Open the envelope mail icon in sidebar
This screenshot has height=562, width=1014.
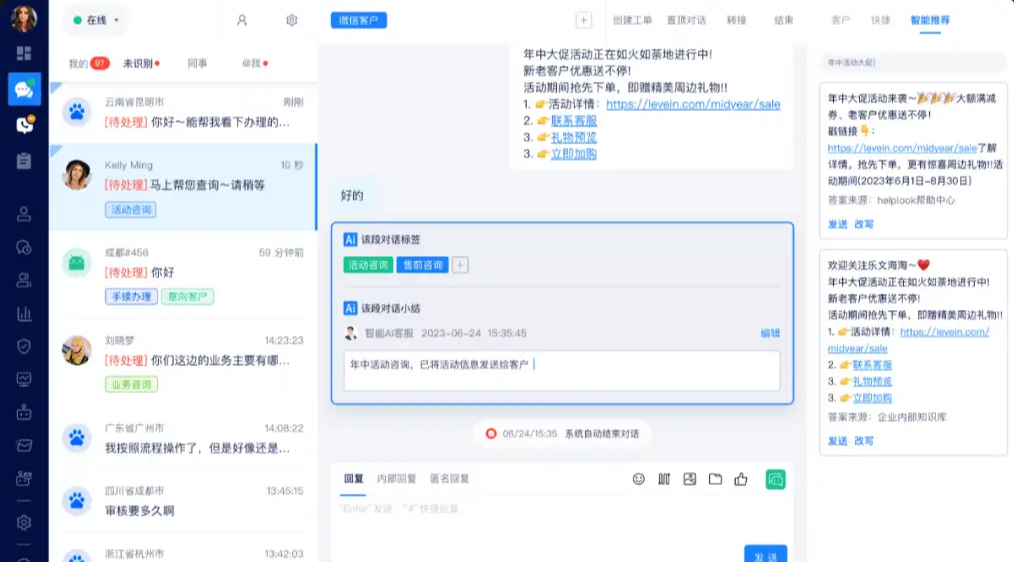point(24,446)
